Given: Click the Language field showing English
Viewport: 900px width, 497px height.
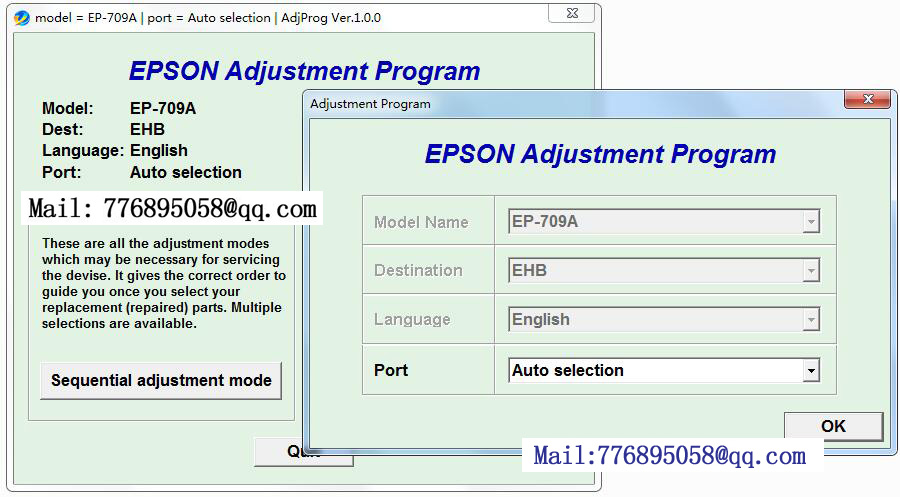Looking at the screenshot, I should (x=664, y=319).
